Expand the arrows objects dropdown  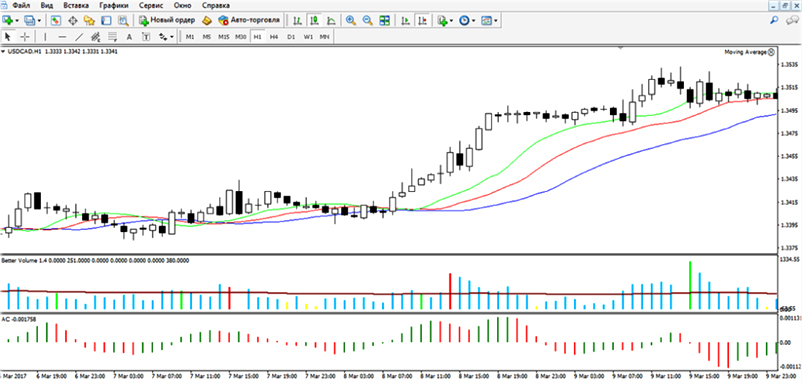pyautogui.click(x=172, y=37)
